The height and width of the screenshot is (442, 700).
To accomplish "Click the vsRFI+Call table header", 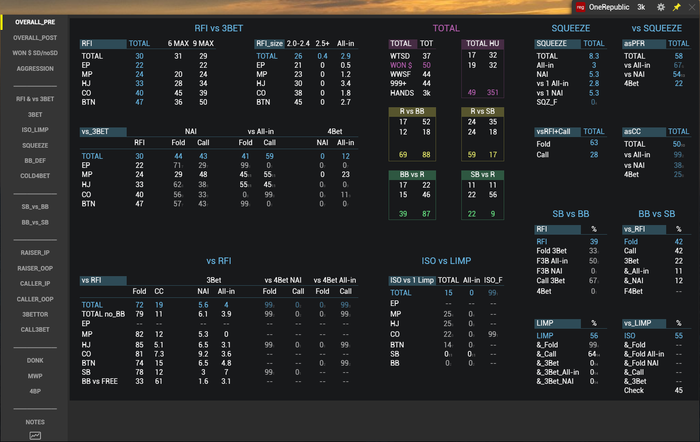I will (x=557, y=132).
